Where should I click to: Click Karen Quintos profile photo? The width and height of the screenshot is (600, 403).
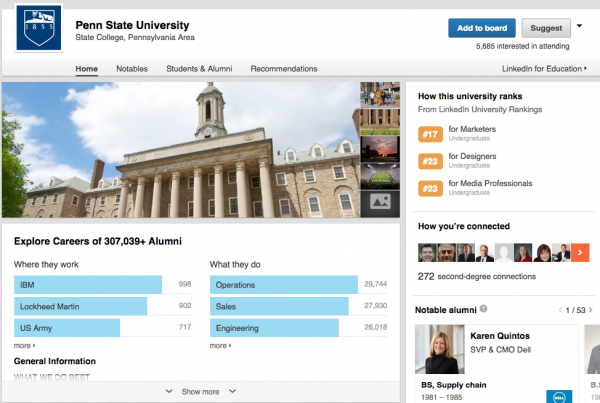[440, 349]
